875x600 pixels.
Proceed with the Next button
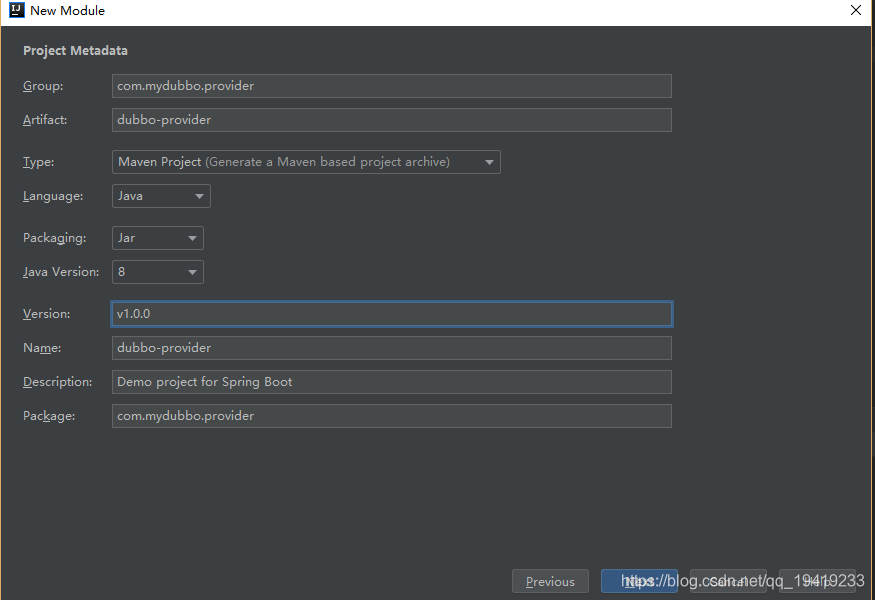[640, 581]
